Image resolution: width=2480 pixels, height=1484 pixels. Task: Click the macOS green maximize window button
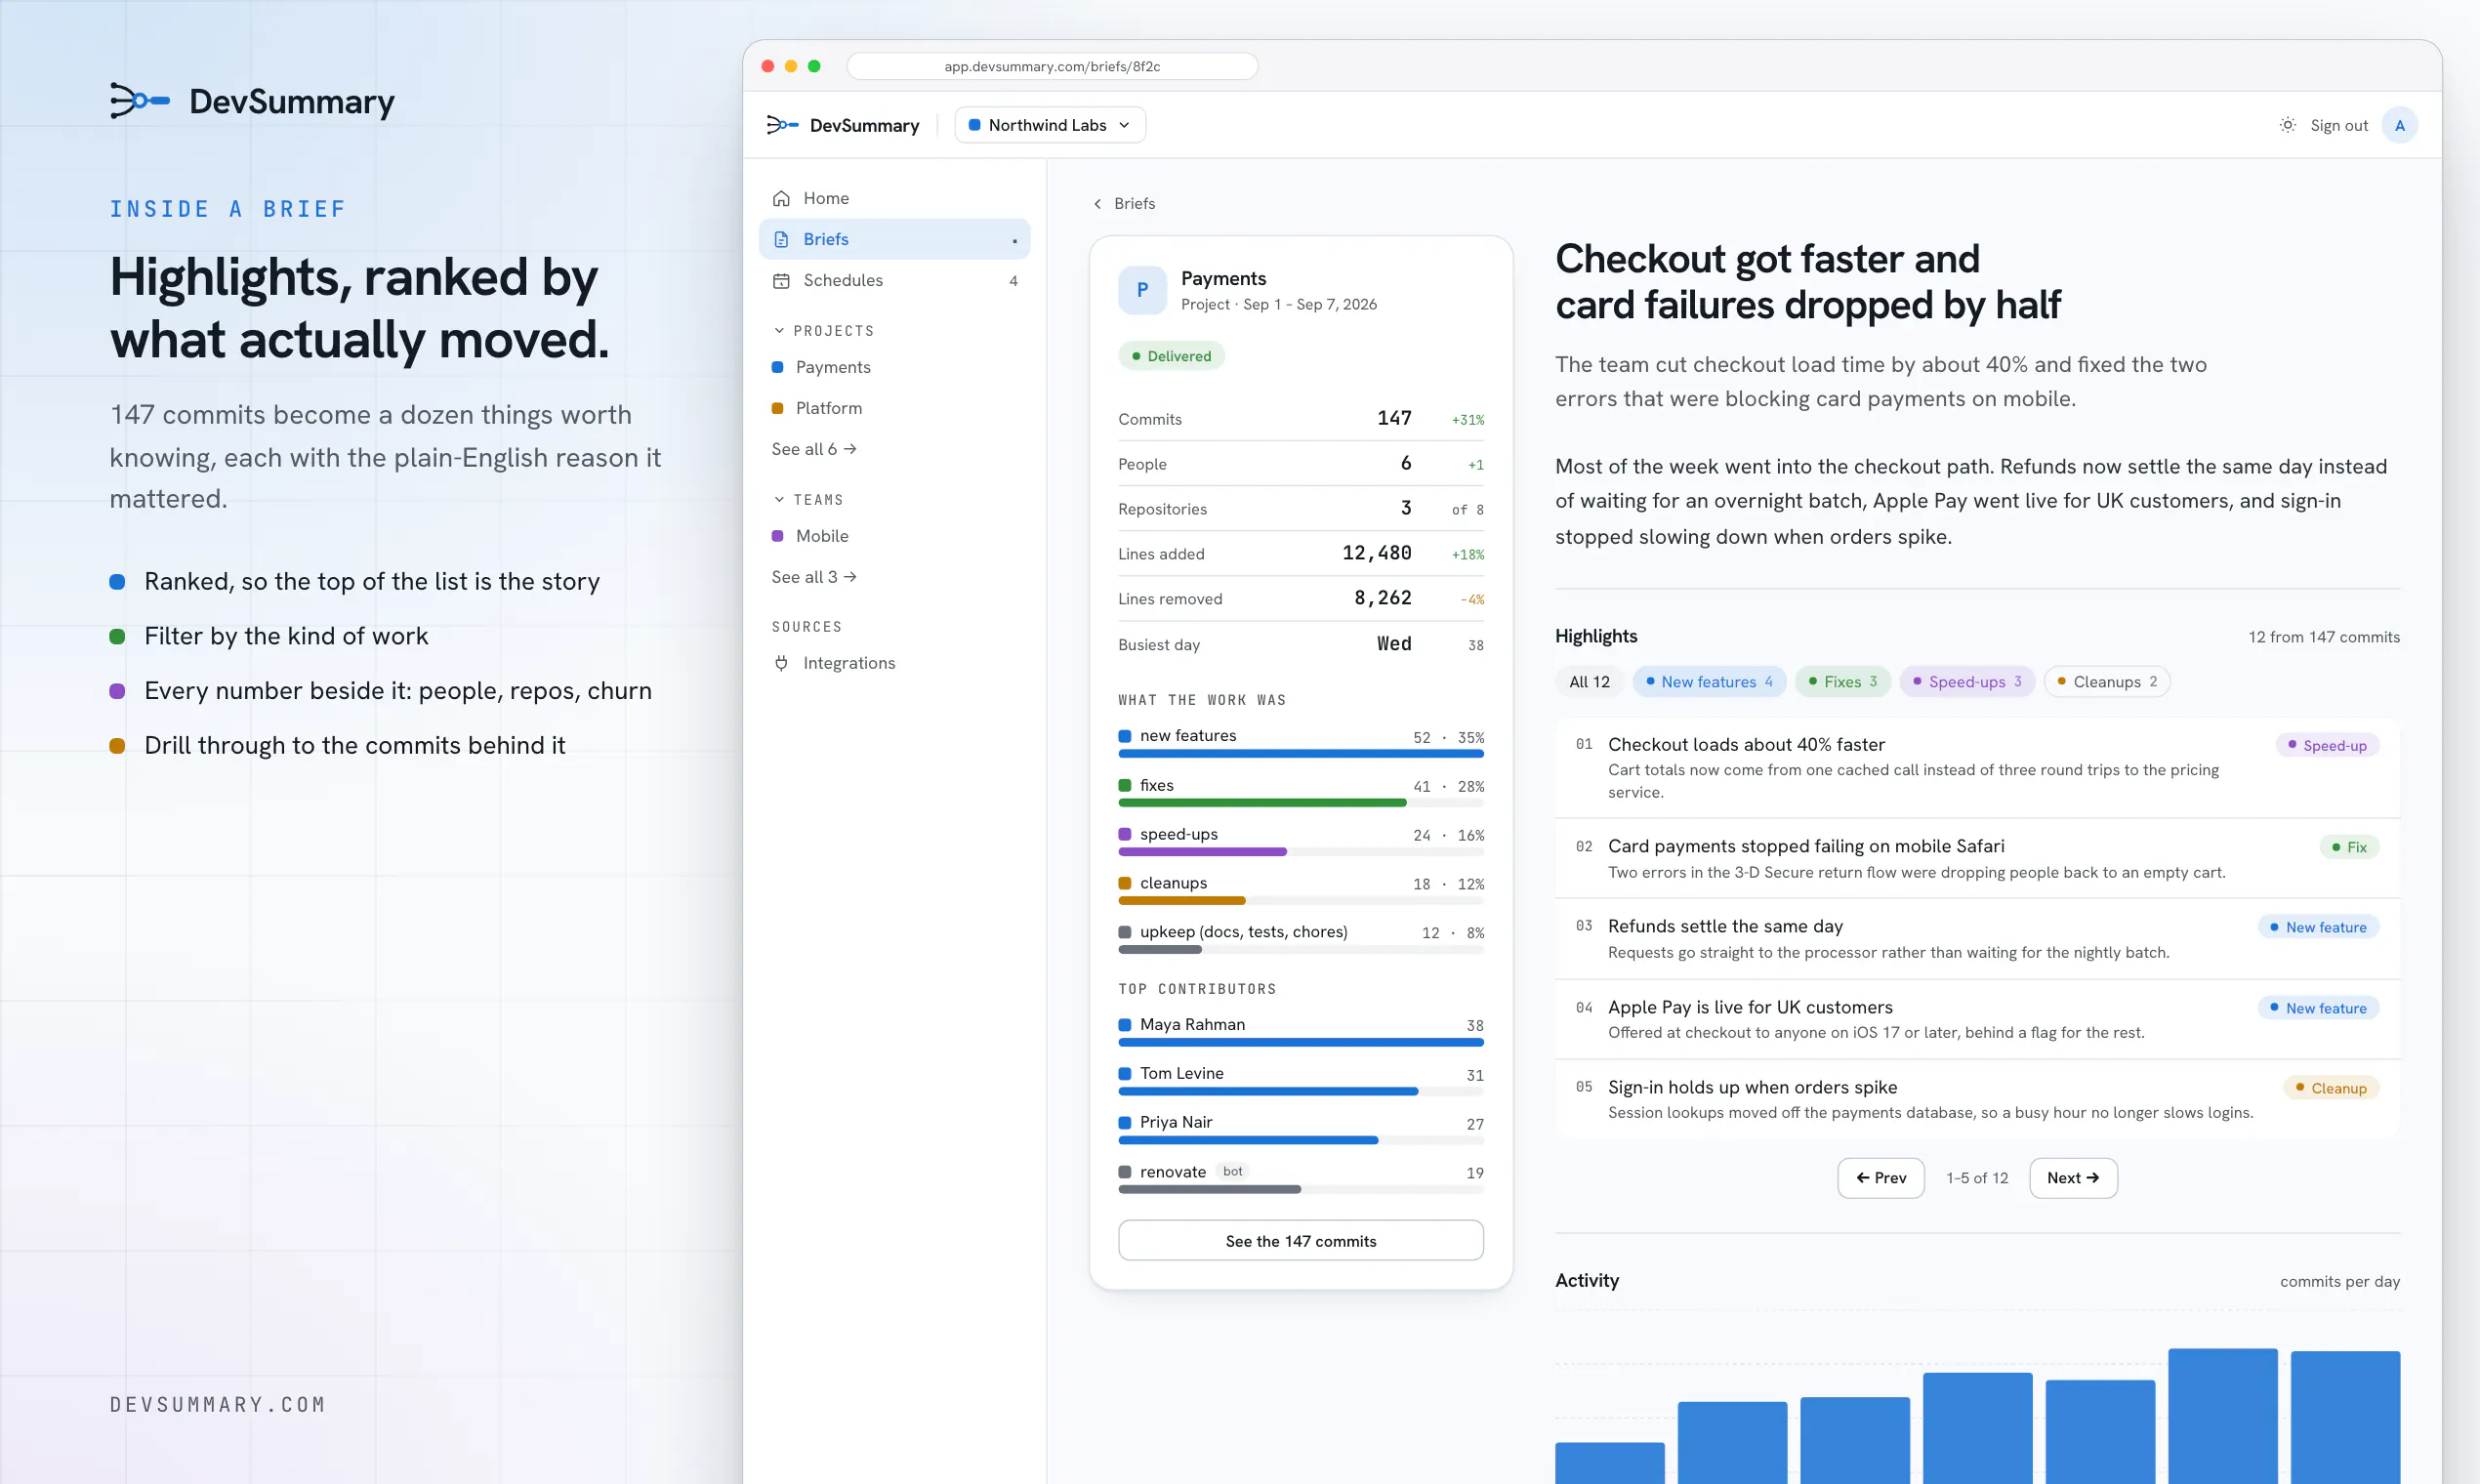click(x=814, y=66)
